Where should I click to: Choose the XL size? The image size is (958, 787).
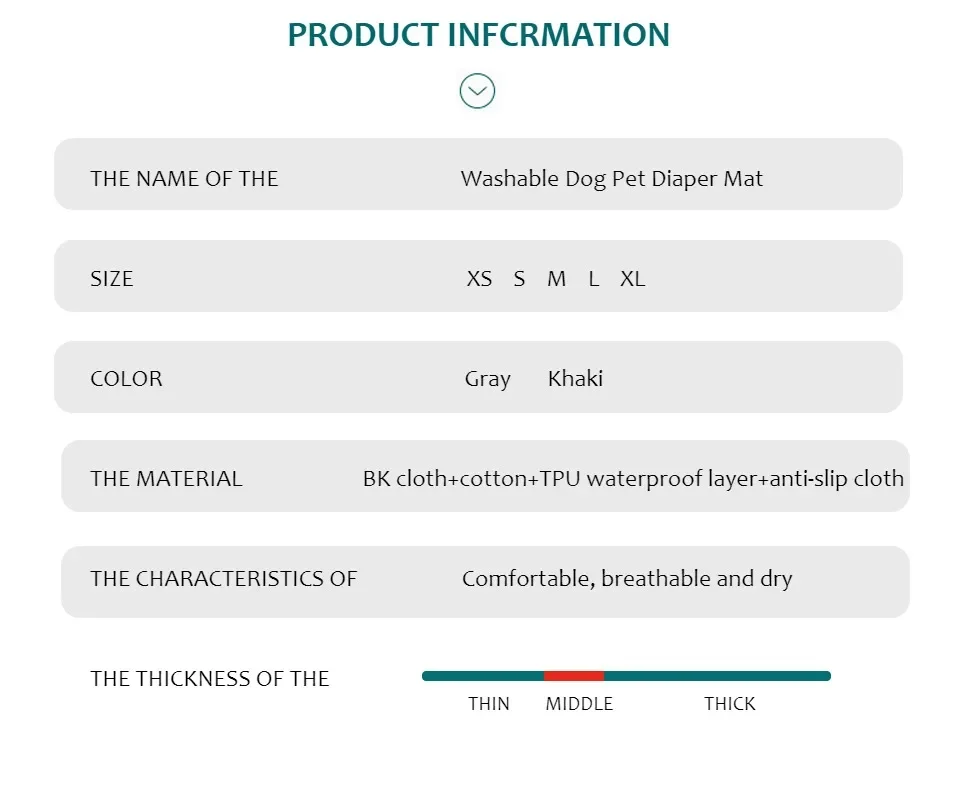[x=632, y=279]
